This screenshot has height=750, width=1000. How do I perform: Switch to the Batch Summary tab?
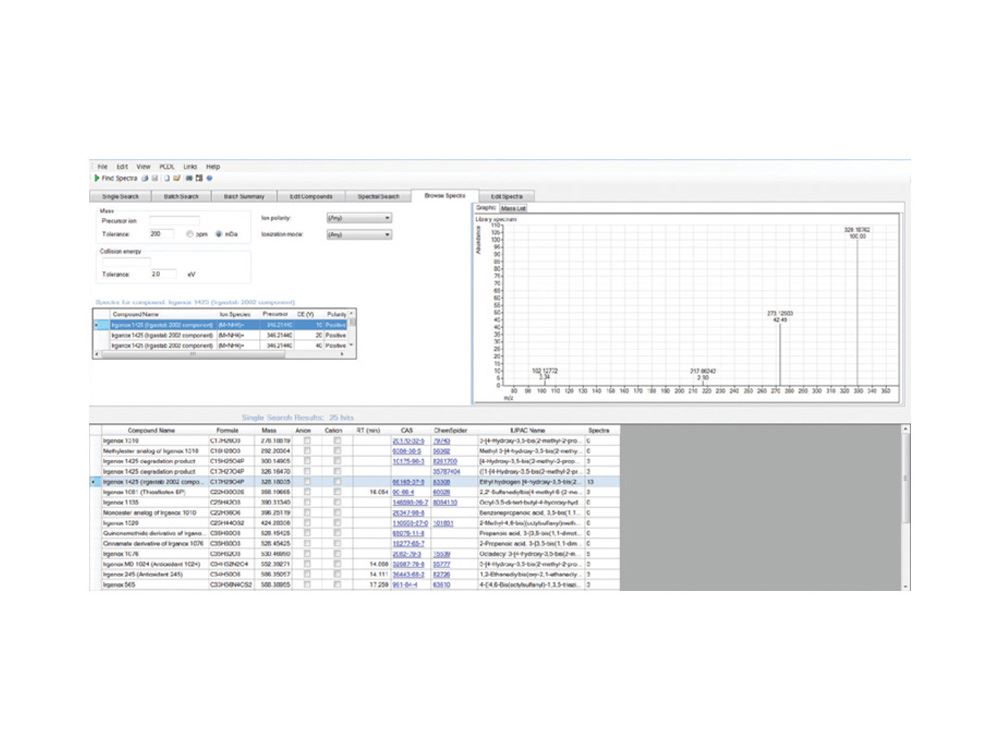click(242, 195)
